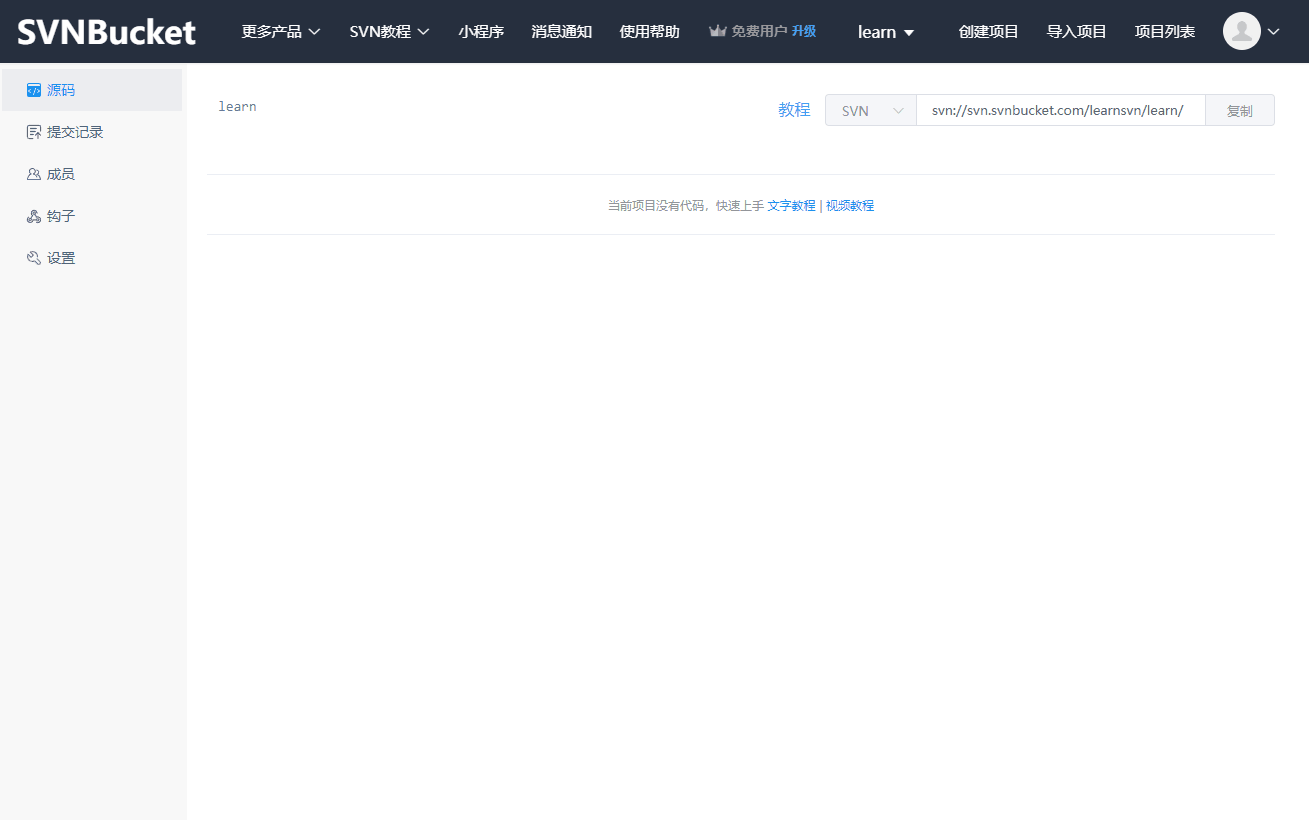Click the user avatar icon
1309x820 pixels.
[x=1241, y=31]
